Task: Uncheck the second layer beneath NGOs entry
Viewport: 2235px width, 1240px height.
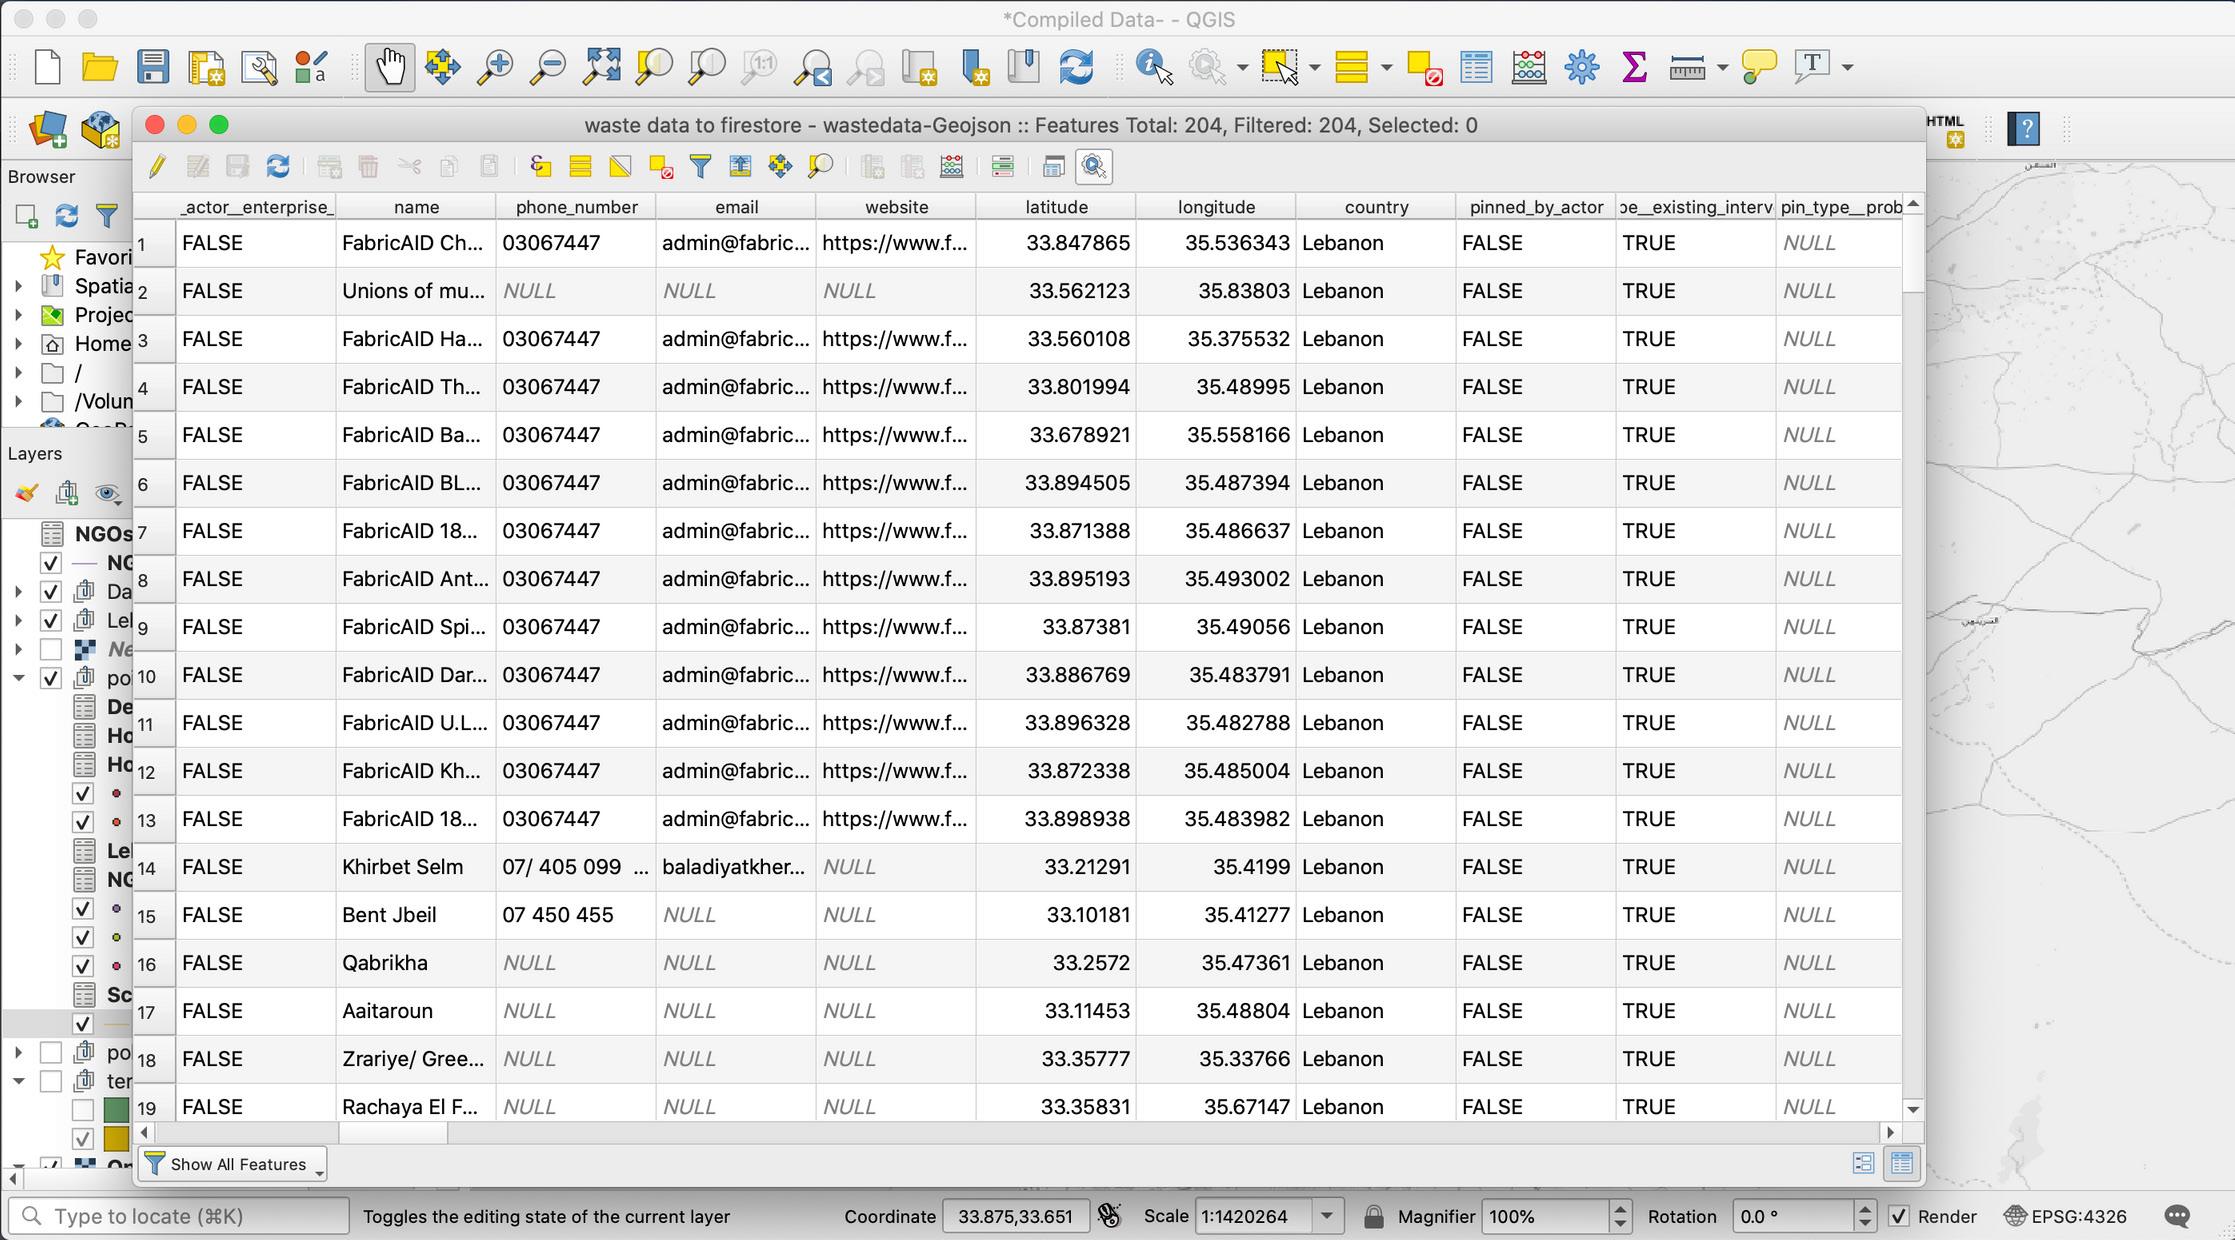Action: [x=50, y=592]
